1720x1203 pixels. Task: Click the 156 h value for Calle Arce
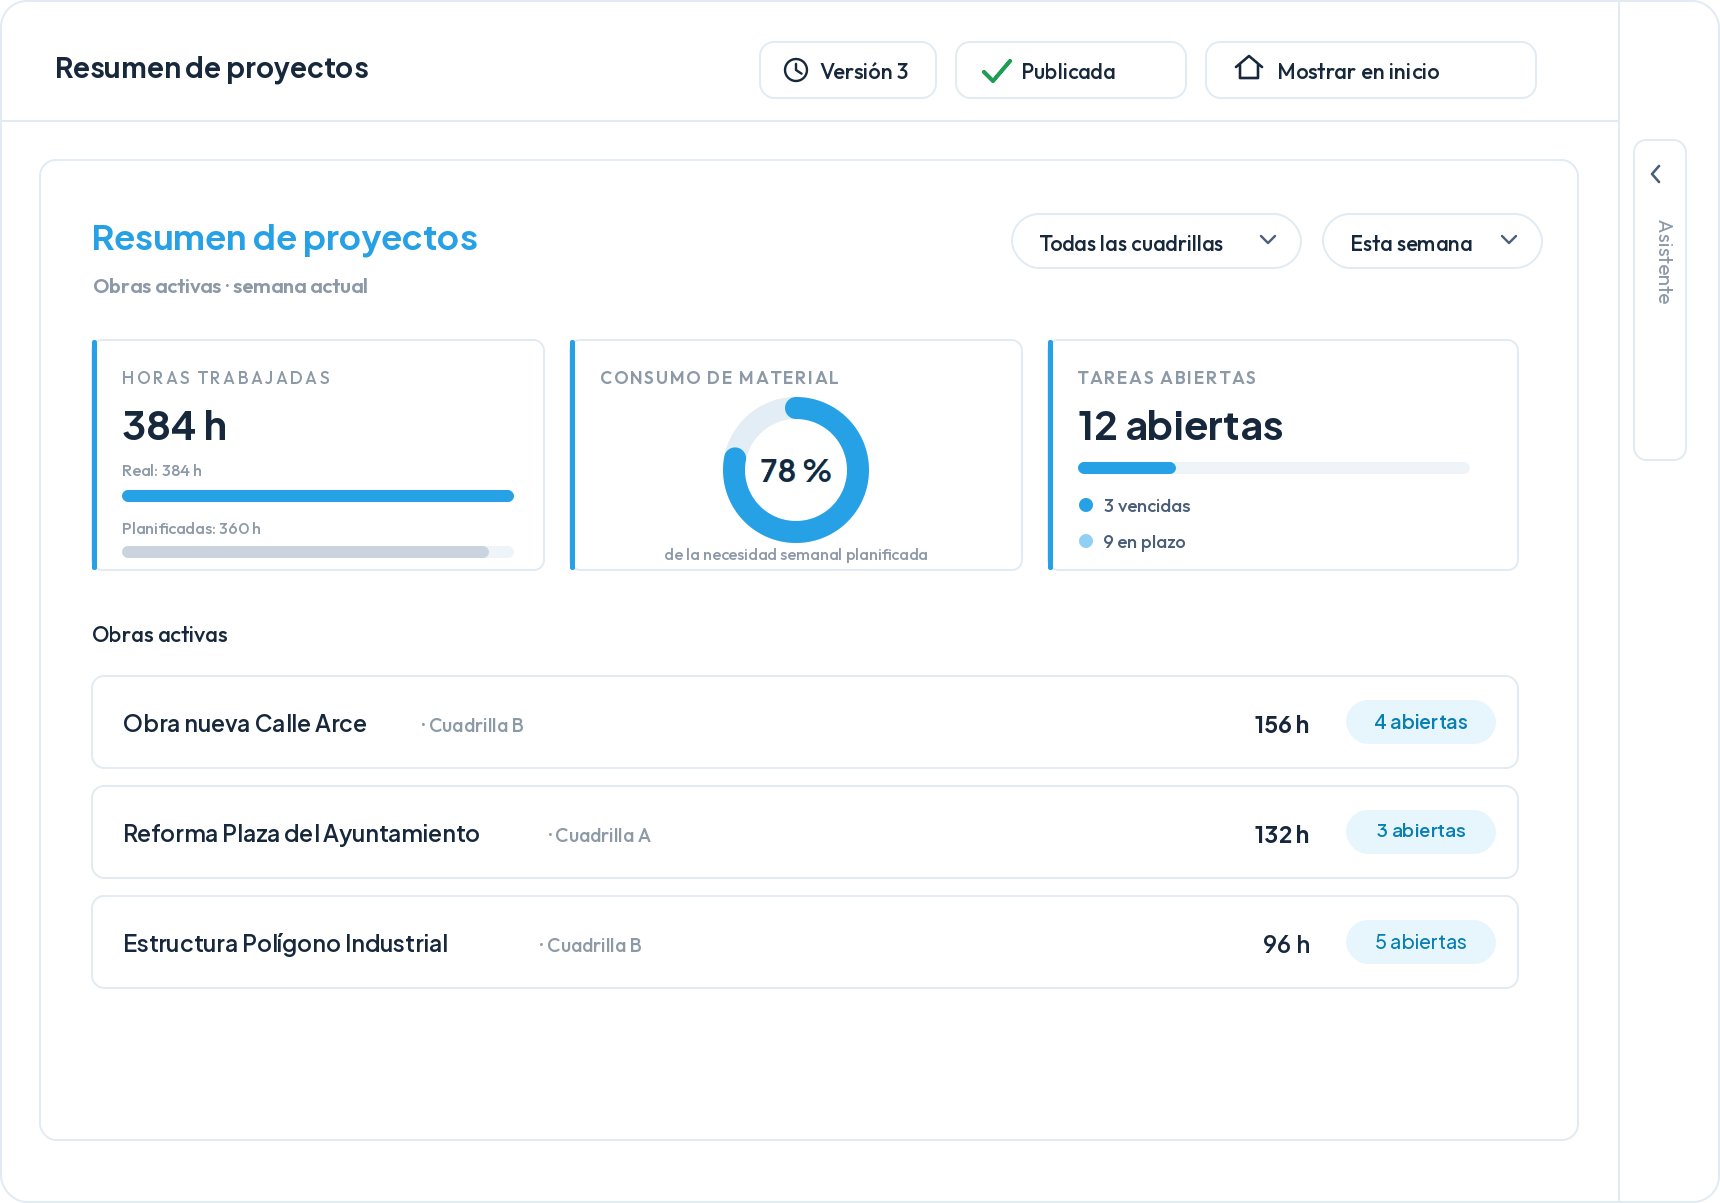(1282, 724)
